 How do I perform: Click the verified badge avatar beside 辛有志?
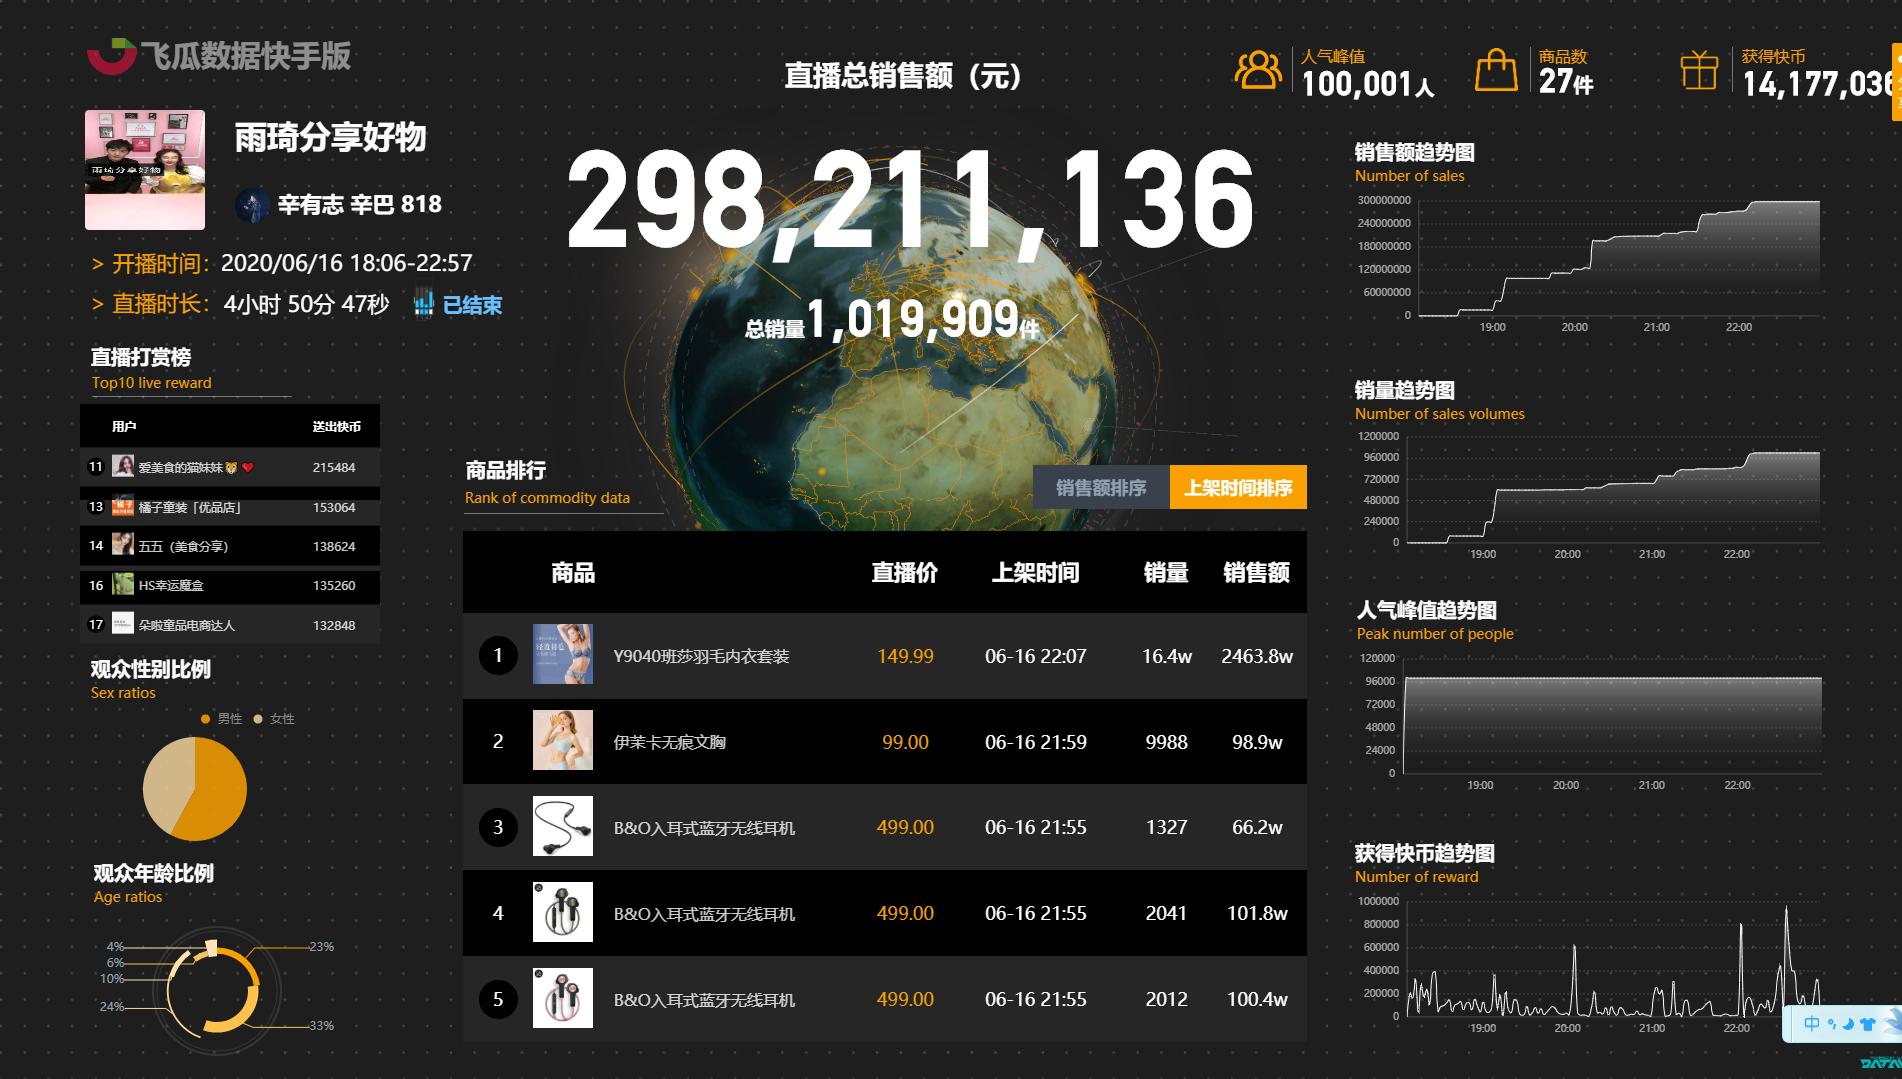[252, 203]
